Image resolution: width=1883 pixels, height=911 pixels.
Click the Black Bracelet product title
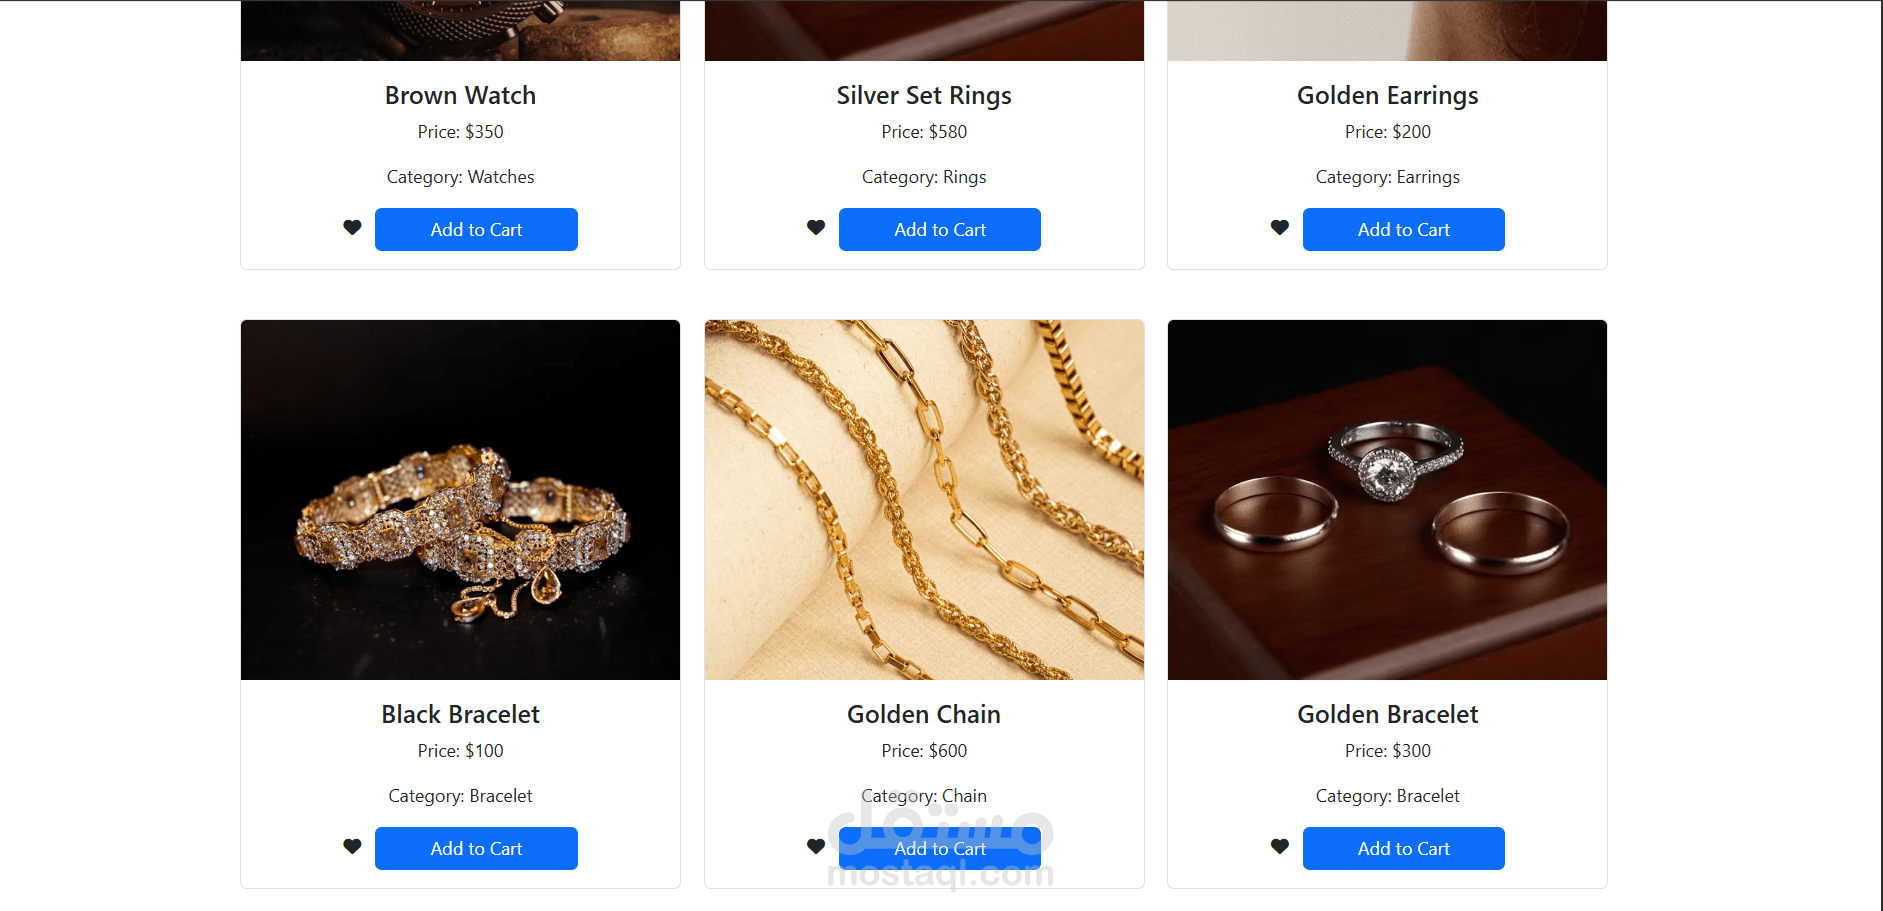(x=460, y=714)
